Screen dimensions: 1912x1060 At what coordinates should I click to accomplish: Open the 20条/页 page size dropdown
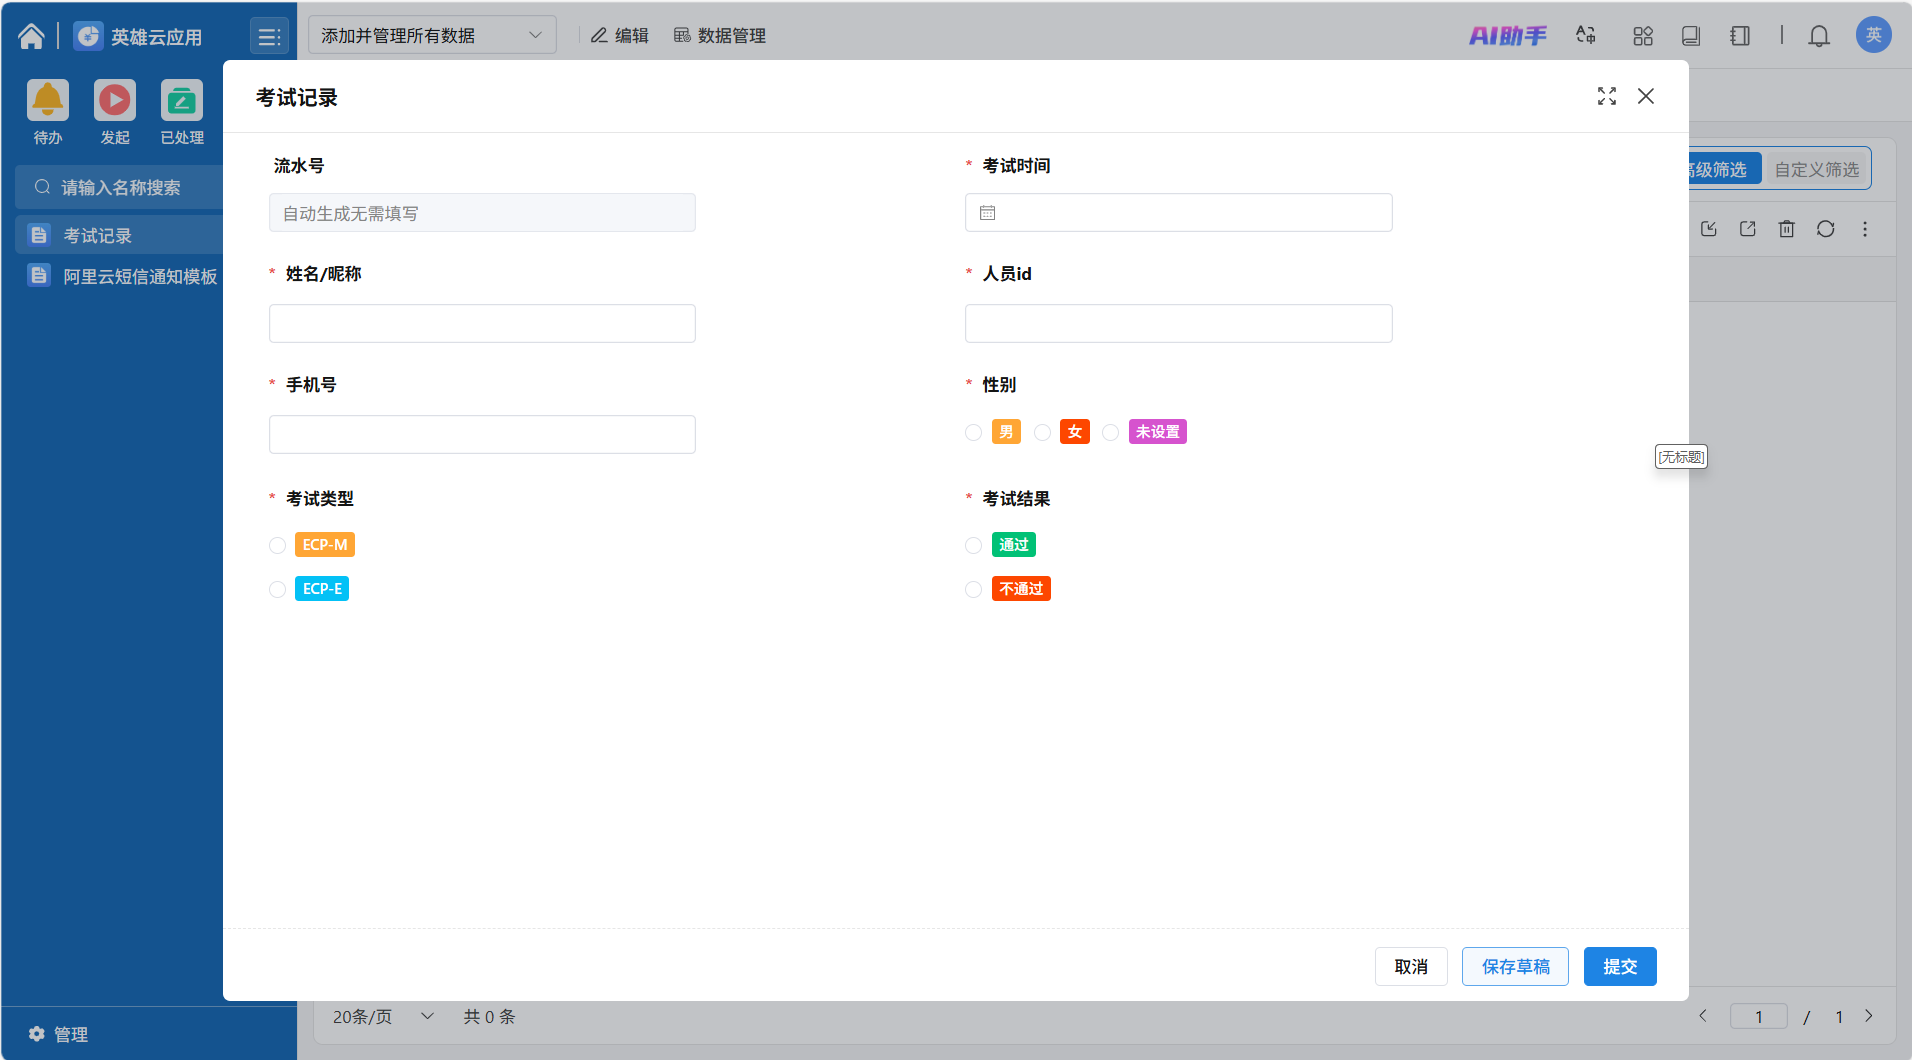pyautogui.click(x=383, y=1017)
